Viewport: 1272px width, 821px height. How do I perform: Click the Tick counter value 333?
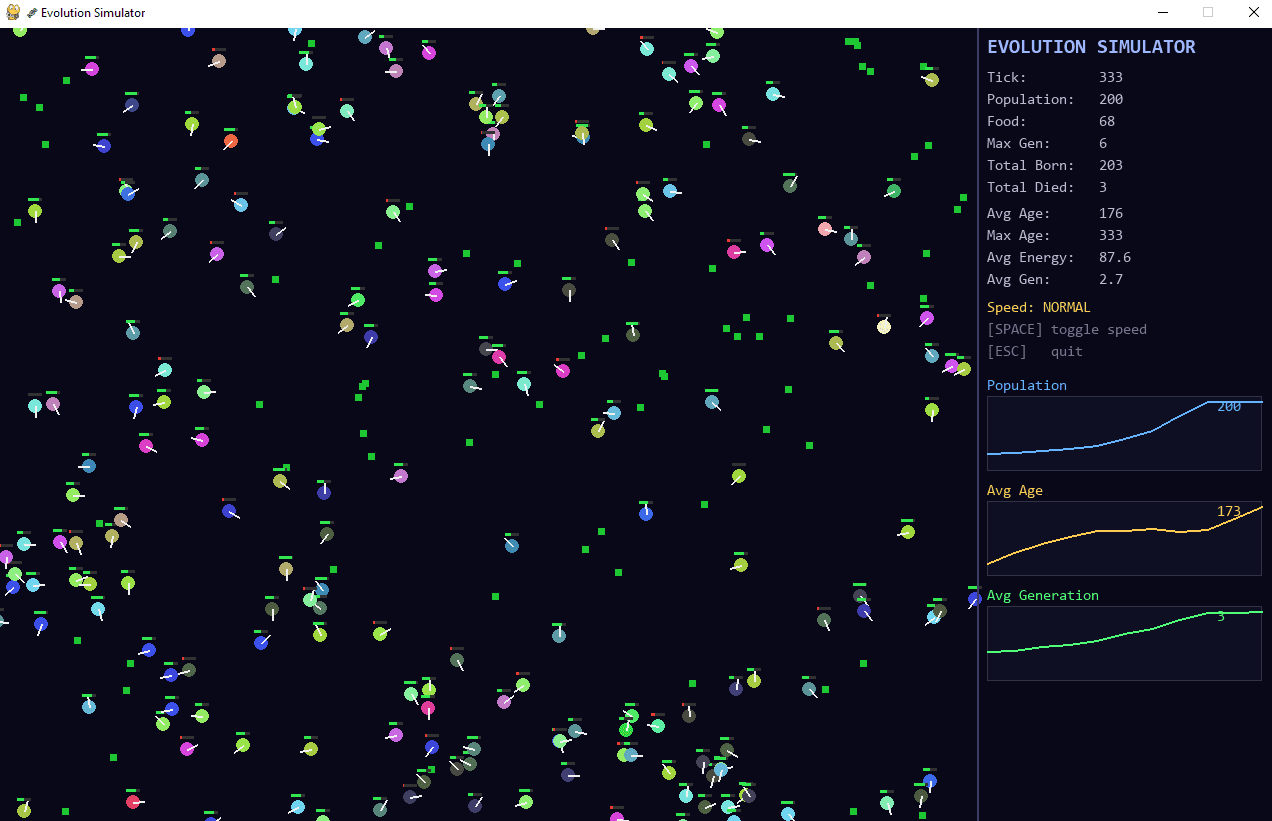tap(1110, 77)
